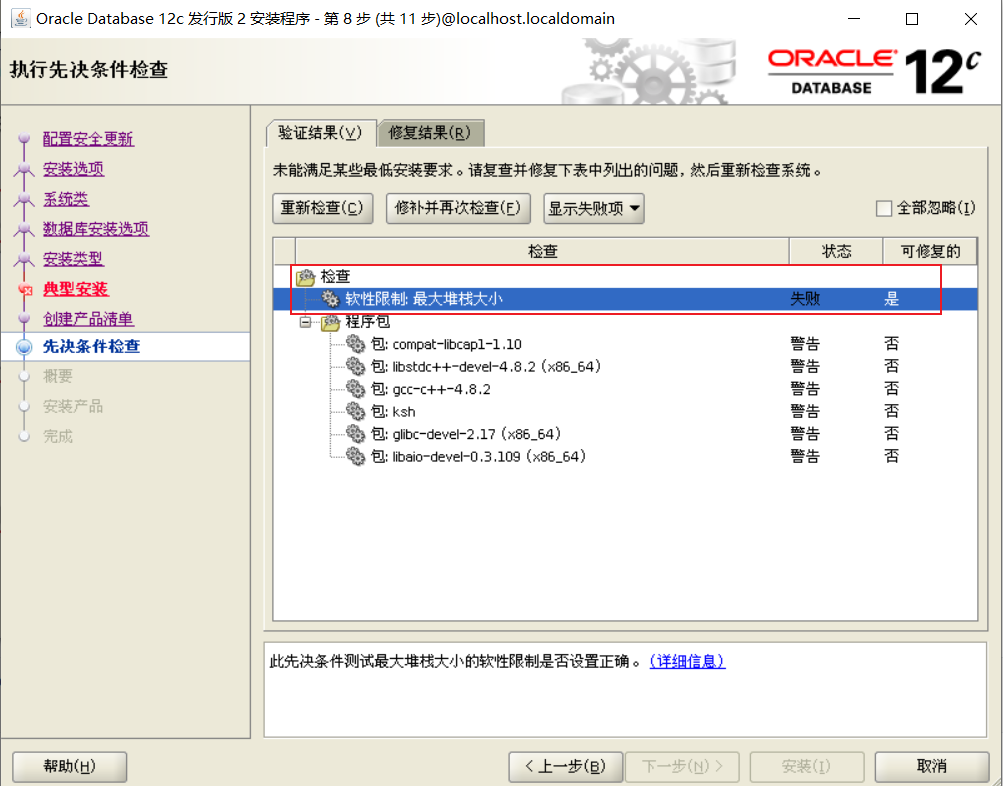
Task: Click gear icon beside gcc-c++-4.8.2
Action: [356, 389]
